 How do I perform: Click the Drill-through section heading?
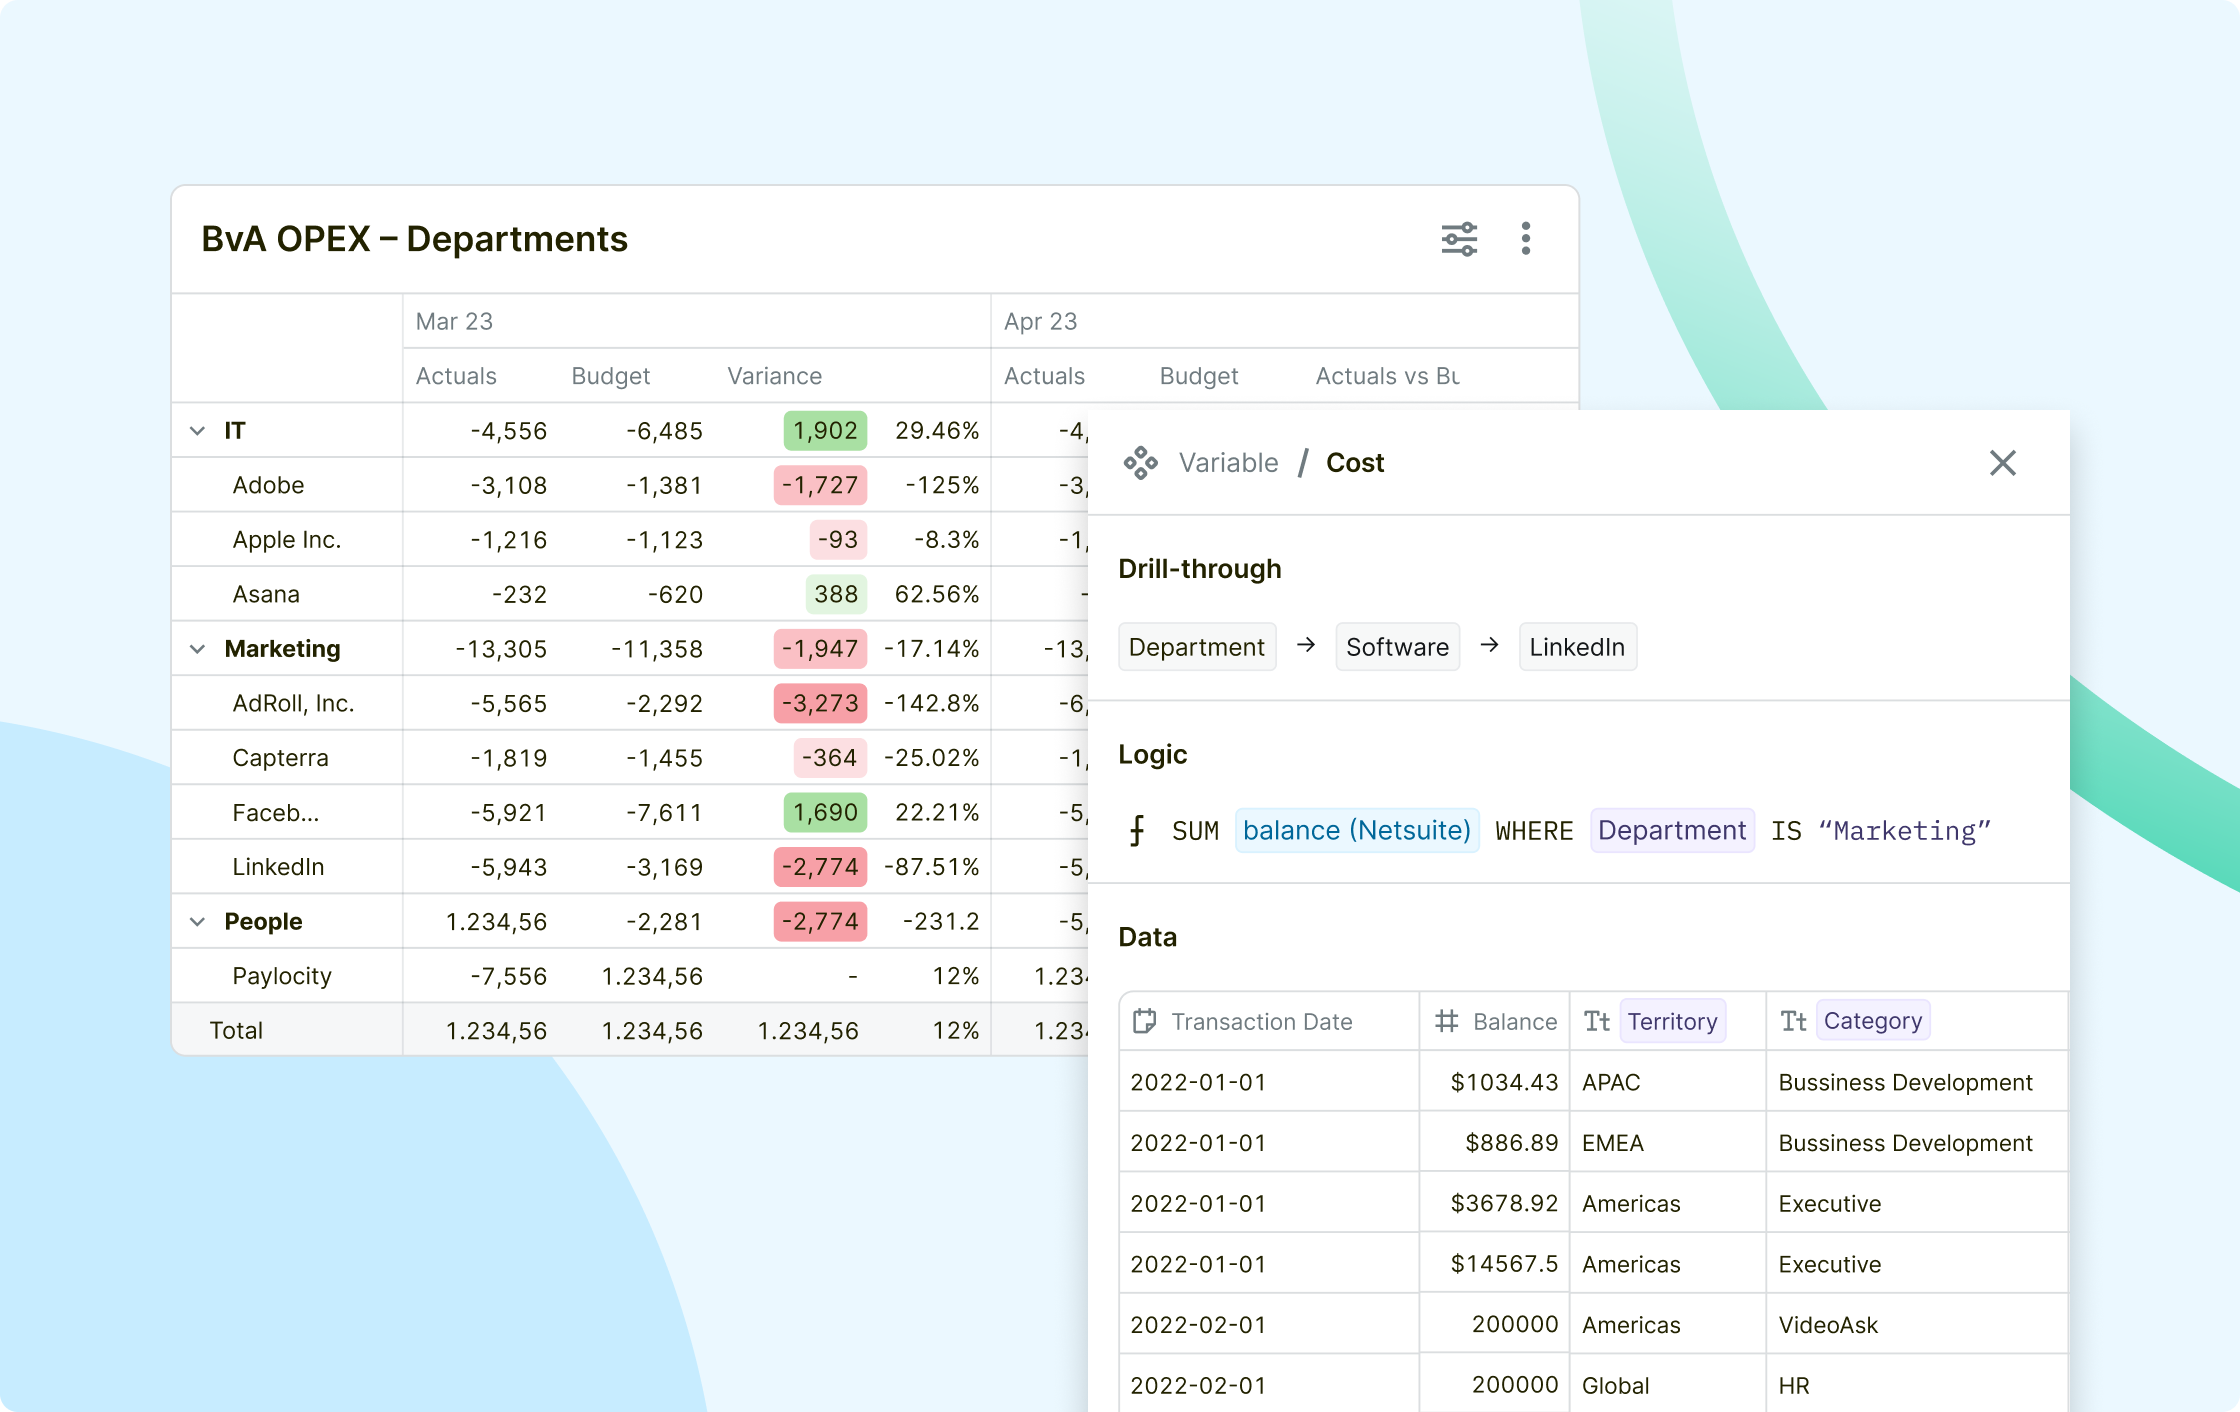1199,569
